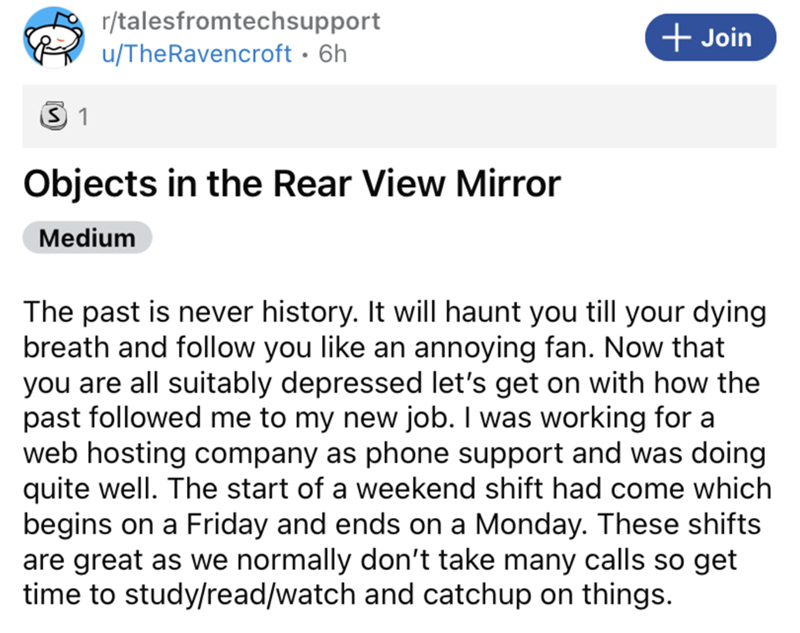Open the gray awards bar

[x=400, y=117]
